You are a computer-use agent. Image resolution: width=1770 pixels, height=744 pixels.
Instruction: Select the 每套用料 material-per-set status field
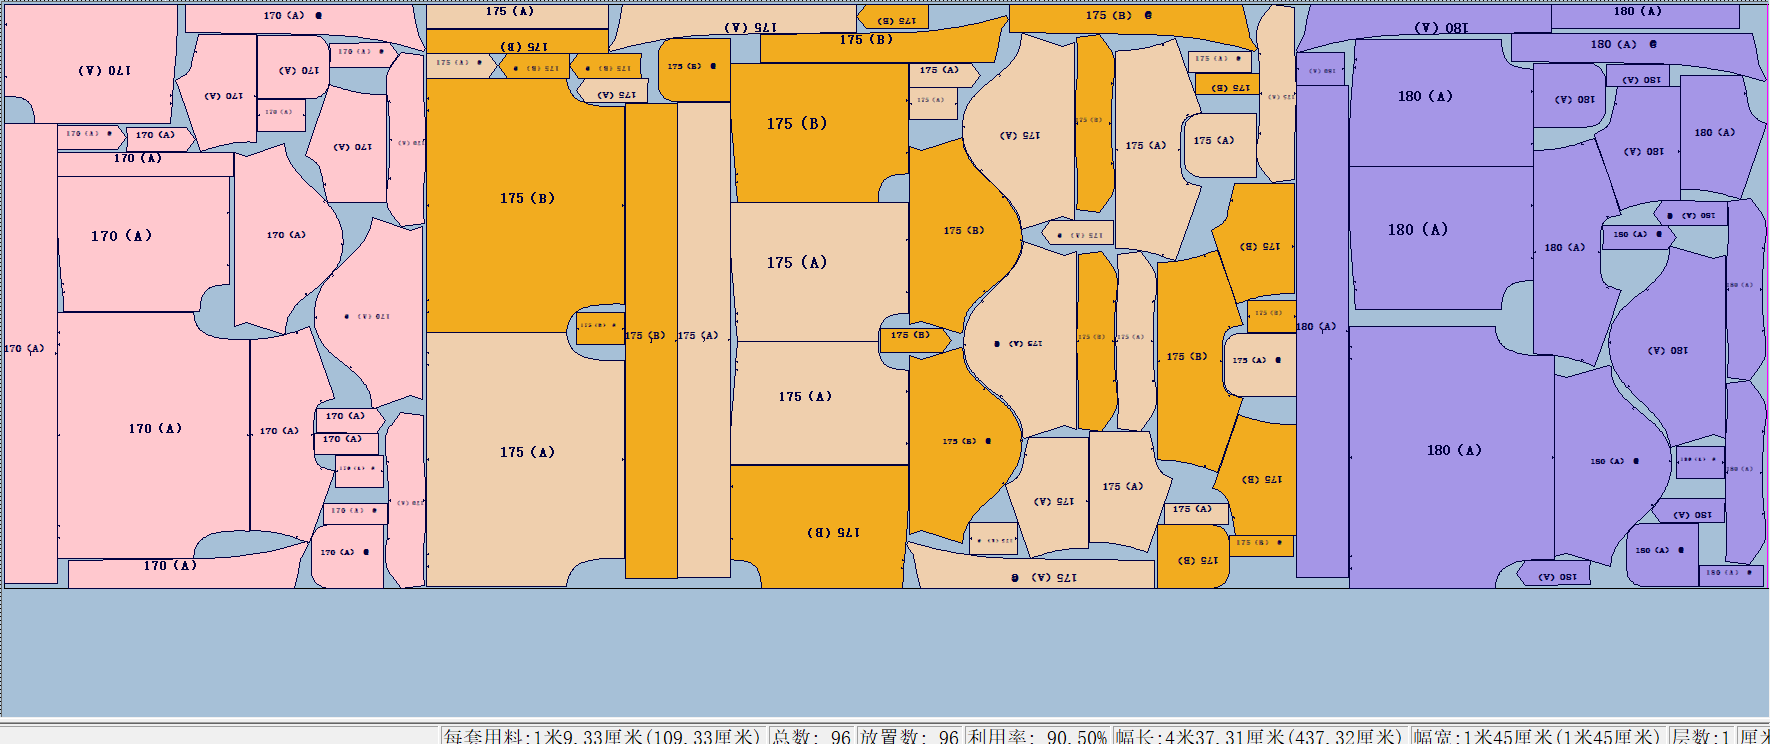pos(602,736)
